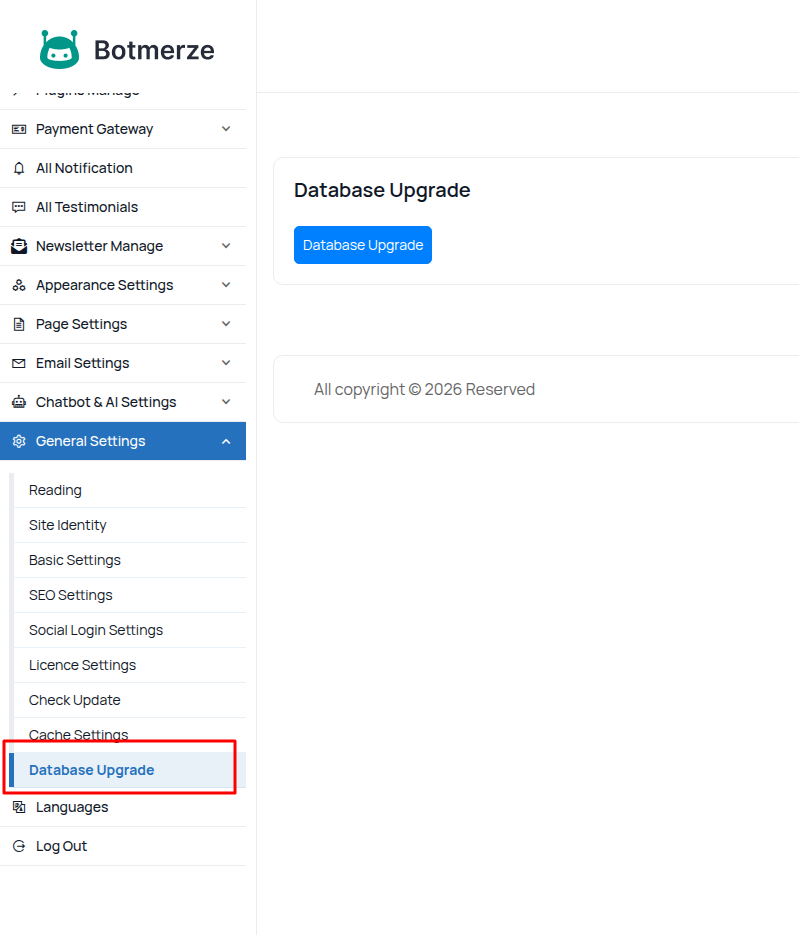This screenshot has height=935, width=799.
Task: Click the All Testimonials speech bubble icon
Action: coord(19,207)
